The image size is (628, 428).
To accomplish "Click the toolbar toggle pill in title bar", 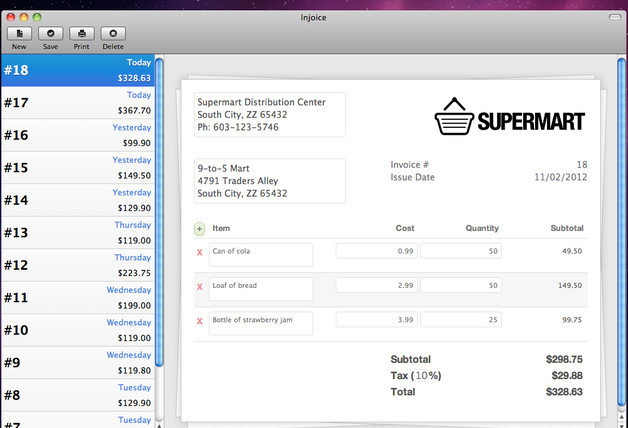I will coord(613,17).
